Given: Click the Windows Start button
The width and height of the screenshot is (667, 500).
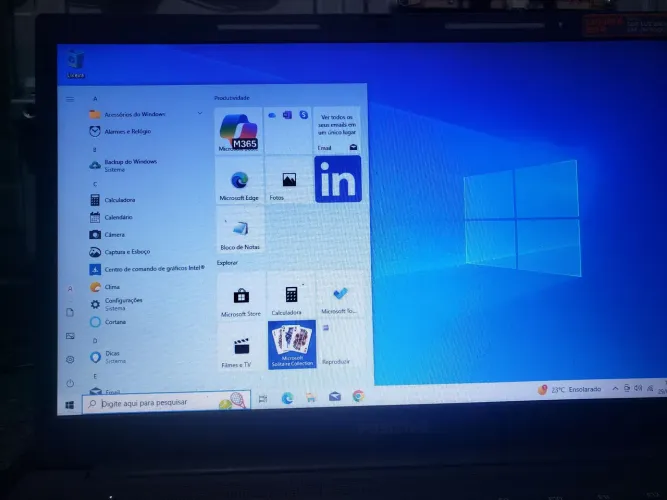Looking at the screenshot, I should point(70,405).
